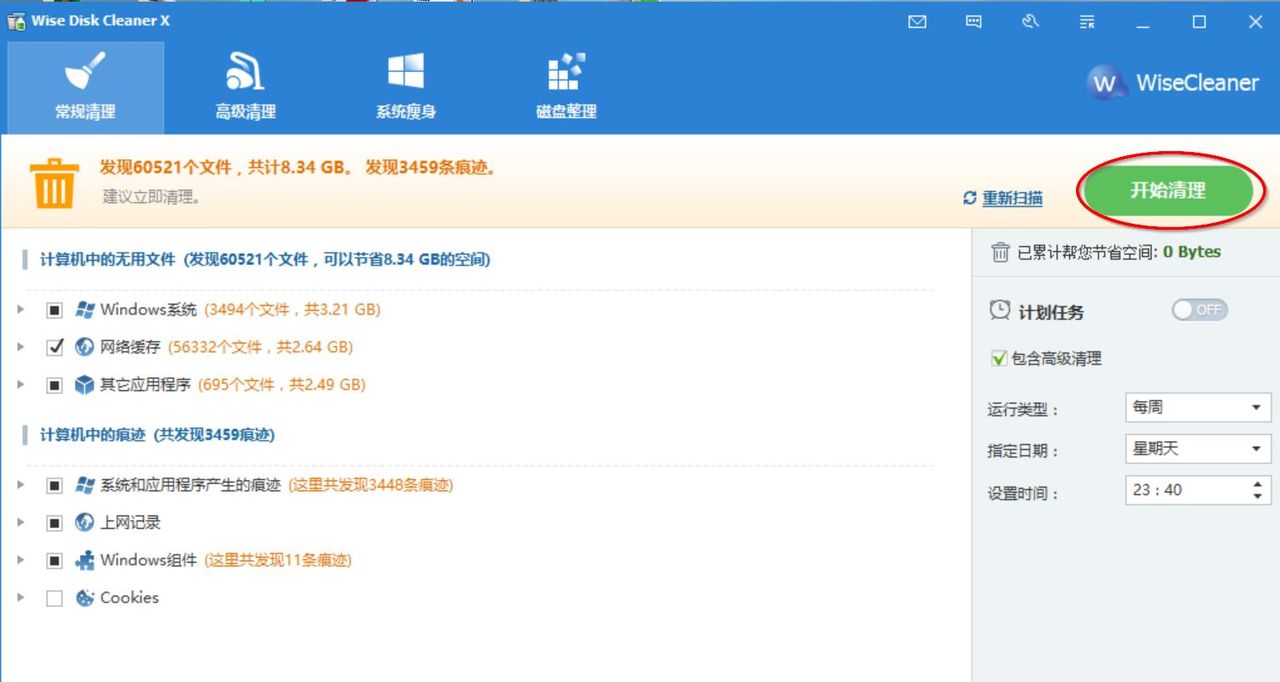Uncheck the 网络缓存 checkbox
This screenshot has height=682, width=1280.
pos(56,347)
